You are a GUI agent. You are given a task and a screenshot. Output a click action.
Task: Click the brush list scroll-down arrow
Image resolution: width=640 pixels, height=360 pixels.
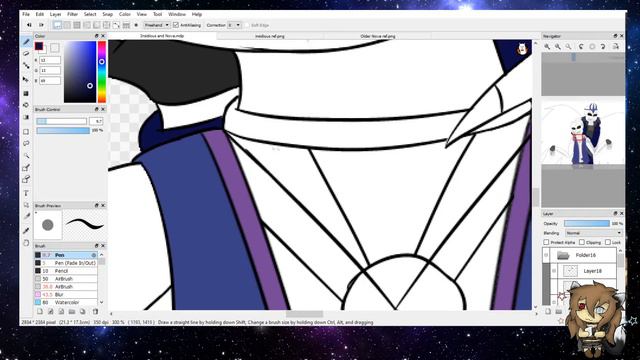(102, 302)
